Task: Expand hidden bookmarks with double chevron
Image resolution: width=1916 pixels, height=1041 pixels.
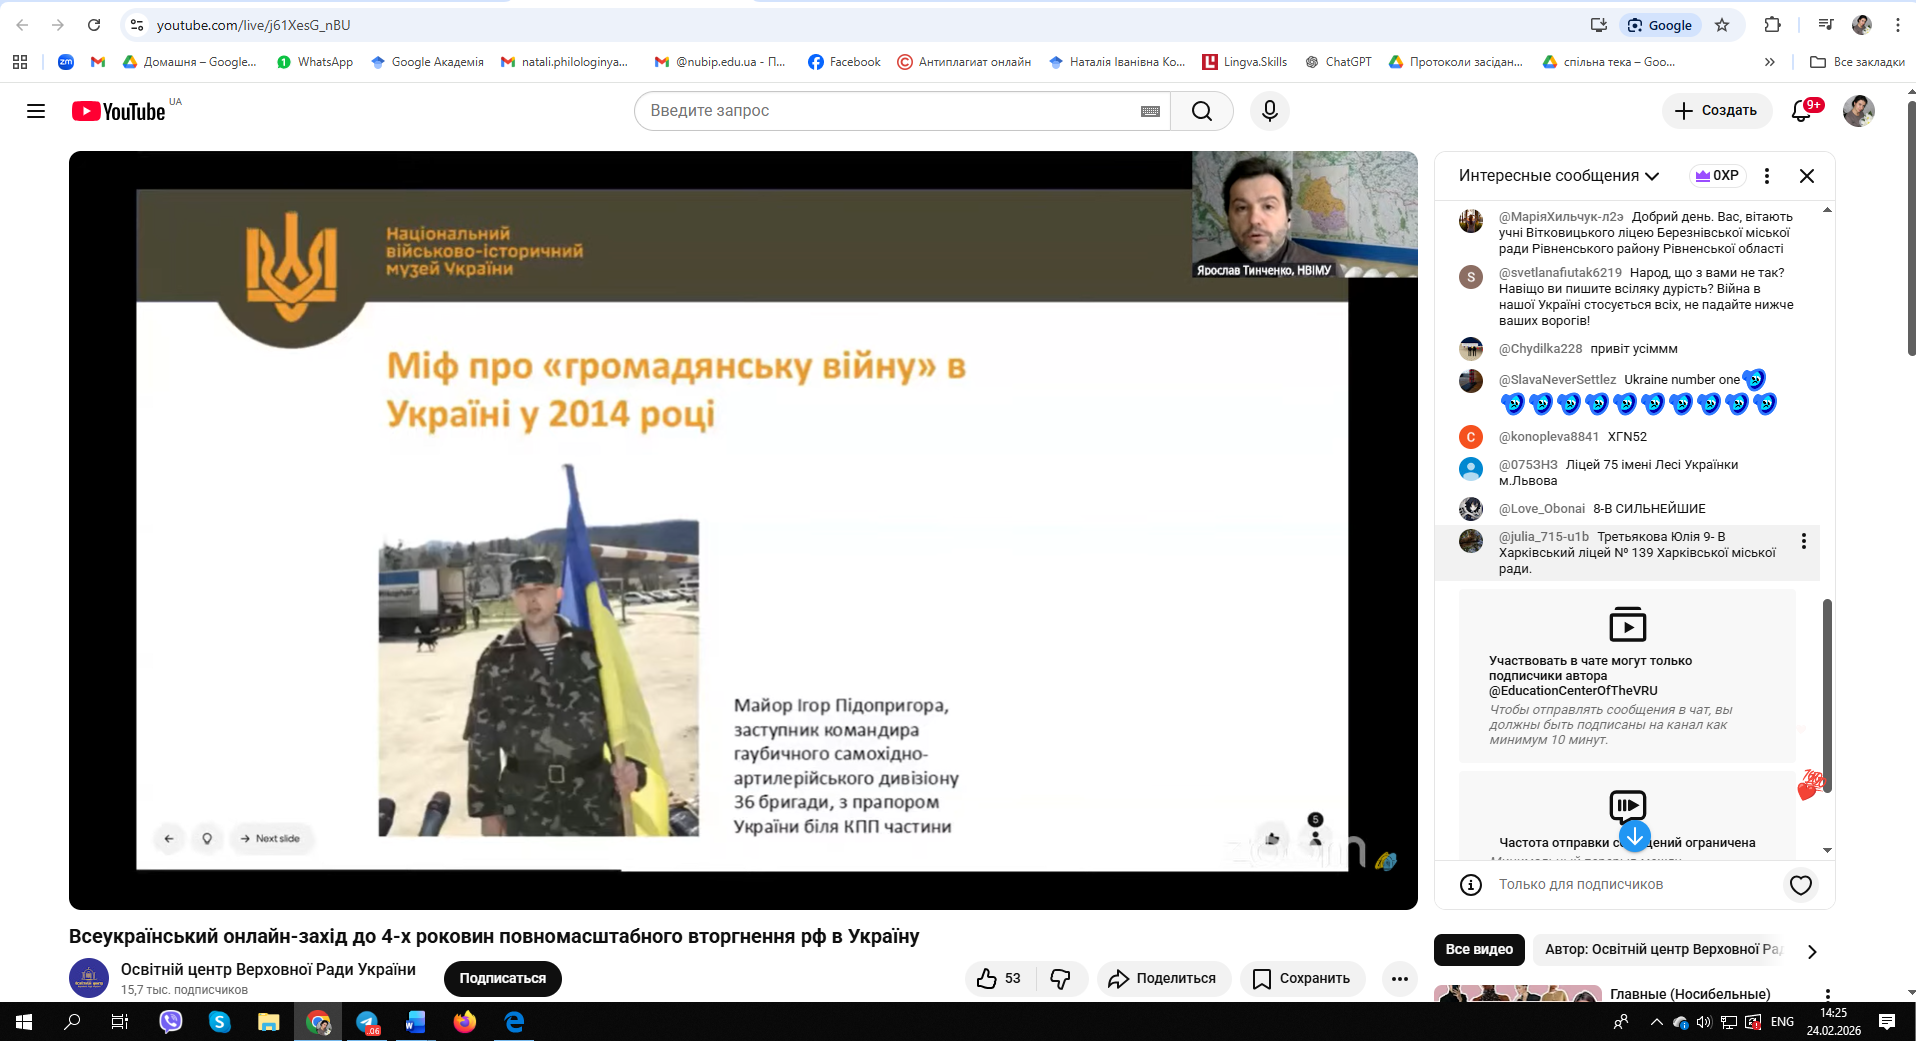Action: [x=1769, y=62]
